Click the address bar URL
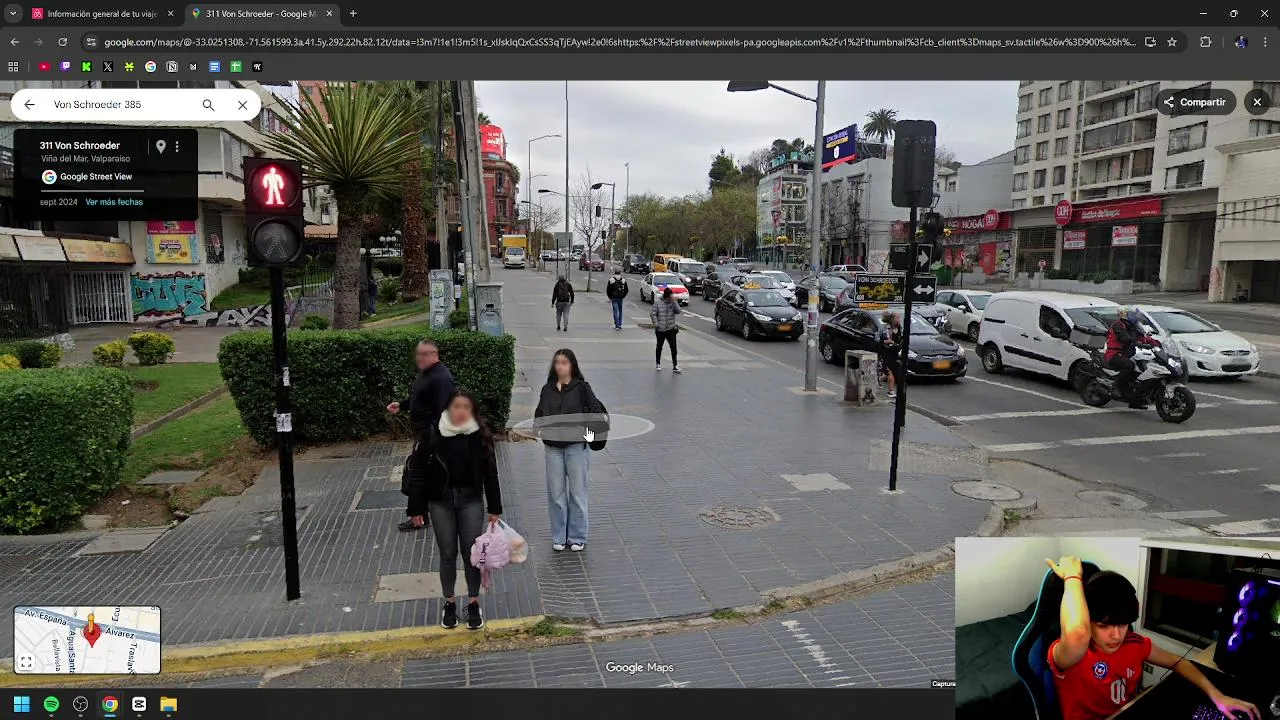This screenshot has width=1280, height=720. point(620,42)
